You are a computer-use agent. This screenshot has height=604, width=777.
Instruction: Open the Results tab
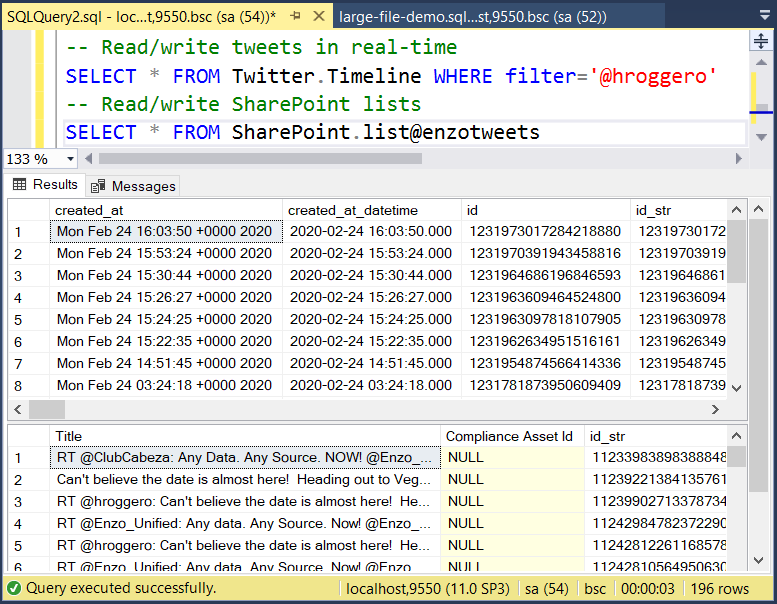[x=45, y=184]
